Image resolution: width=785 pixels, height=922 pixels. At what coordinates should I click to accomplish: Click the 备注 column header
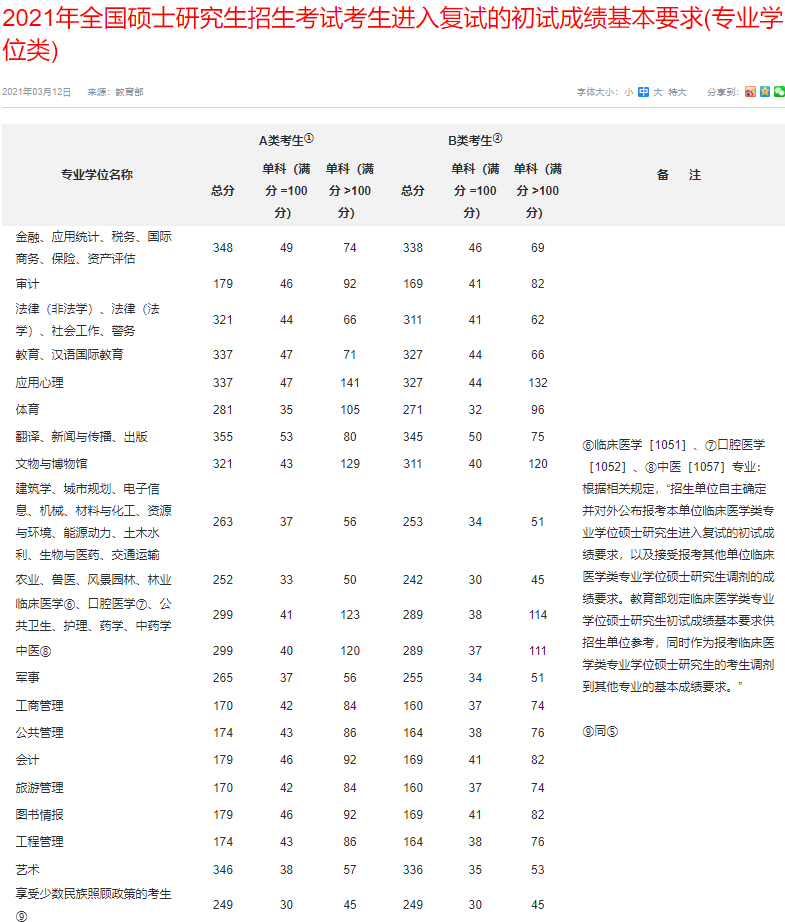click(x=679, y=175)
